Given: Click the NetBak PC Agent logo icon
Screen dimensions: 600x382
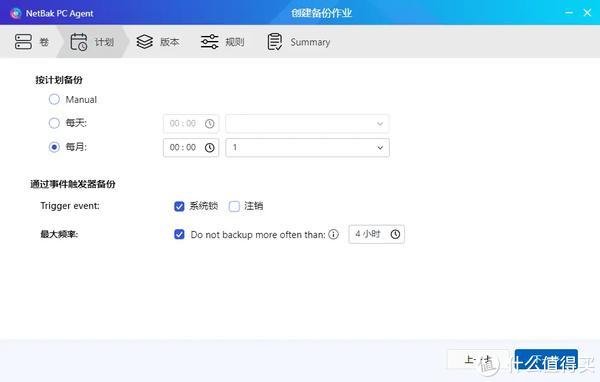Looking at the screenshot, I should tap(16, 13).
